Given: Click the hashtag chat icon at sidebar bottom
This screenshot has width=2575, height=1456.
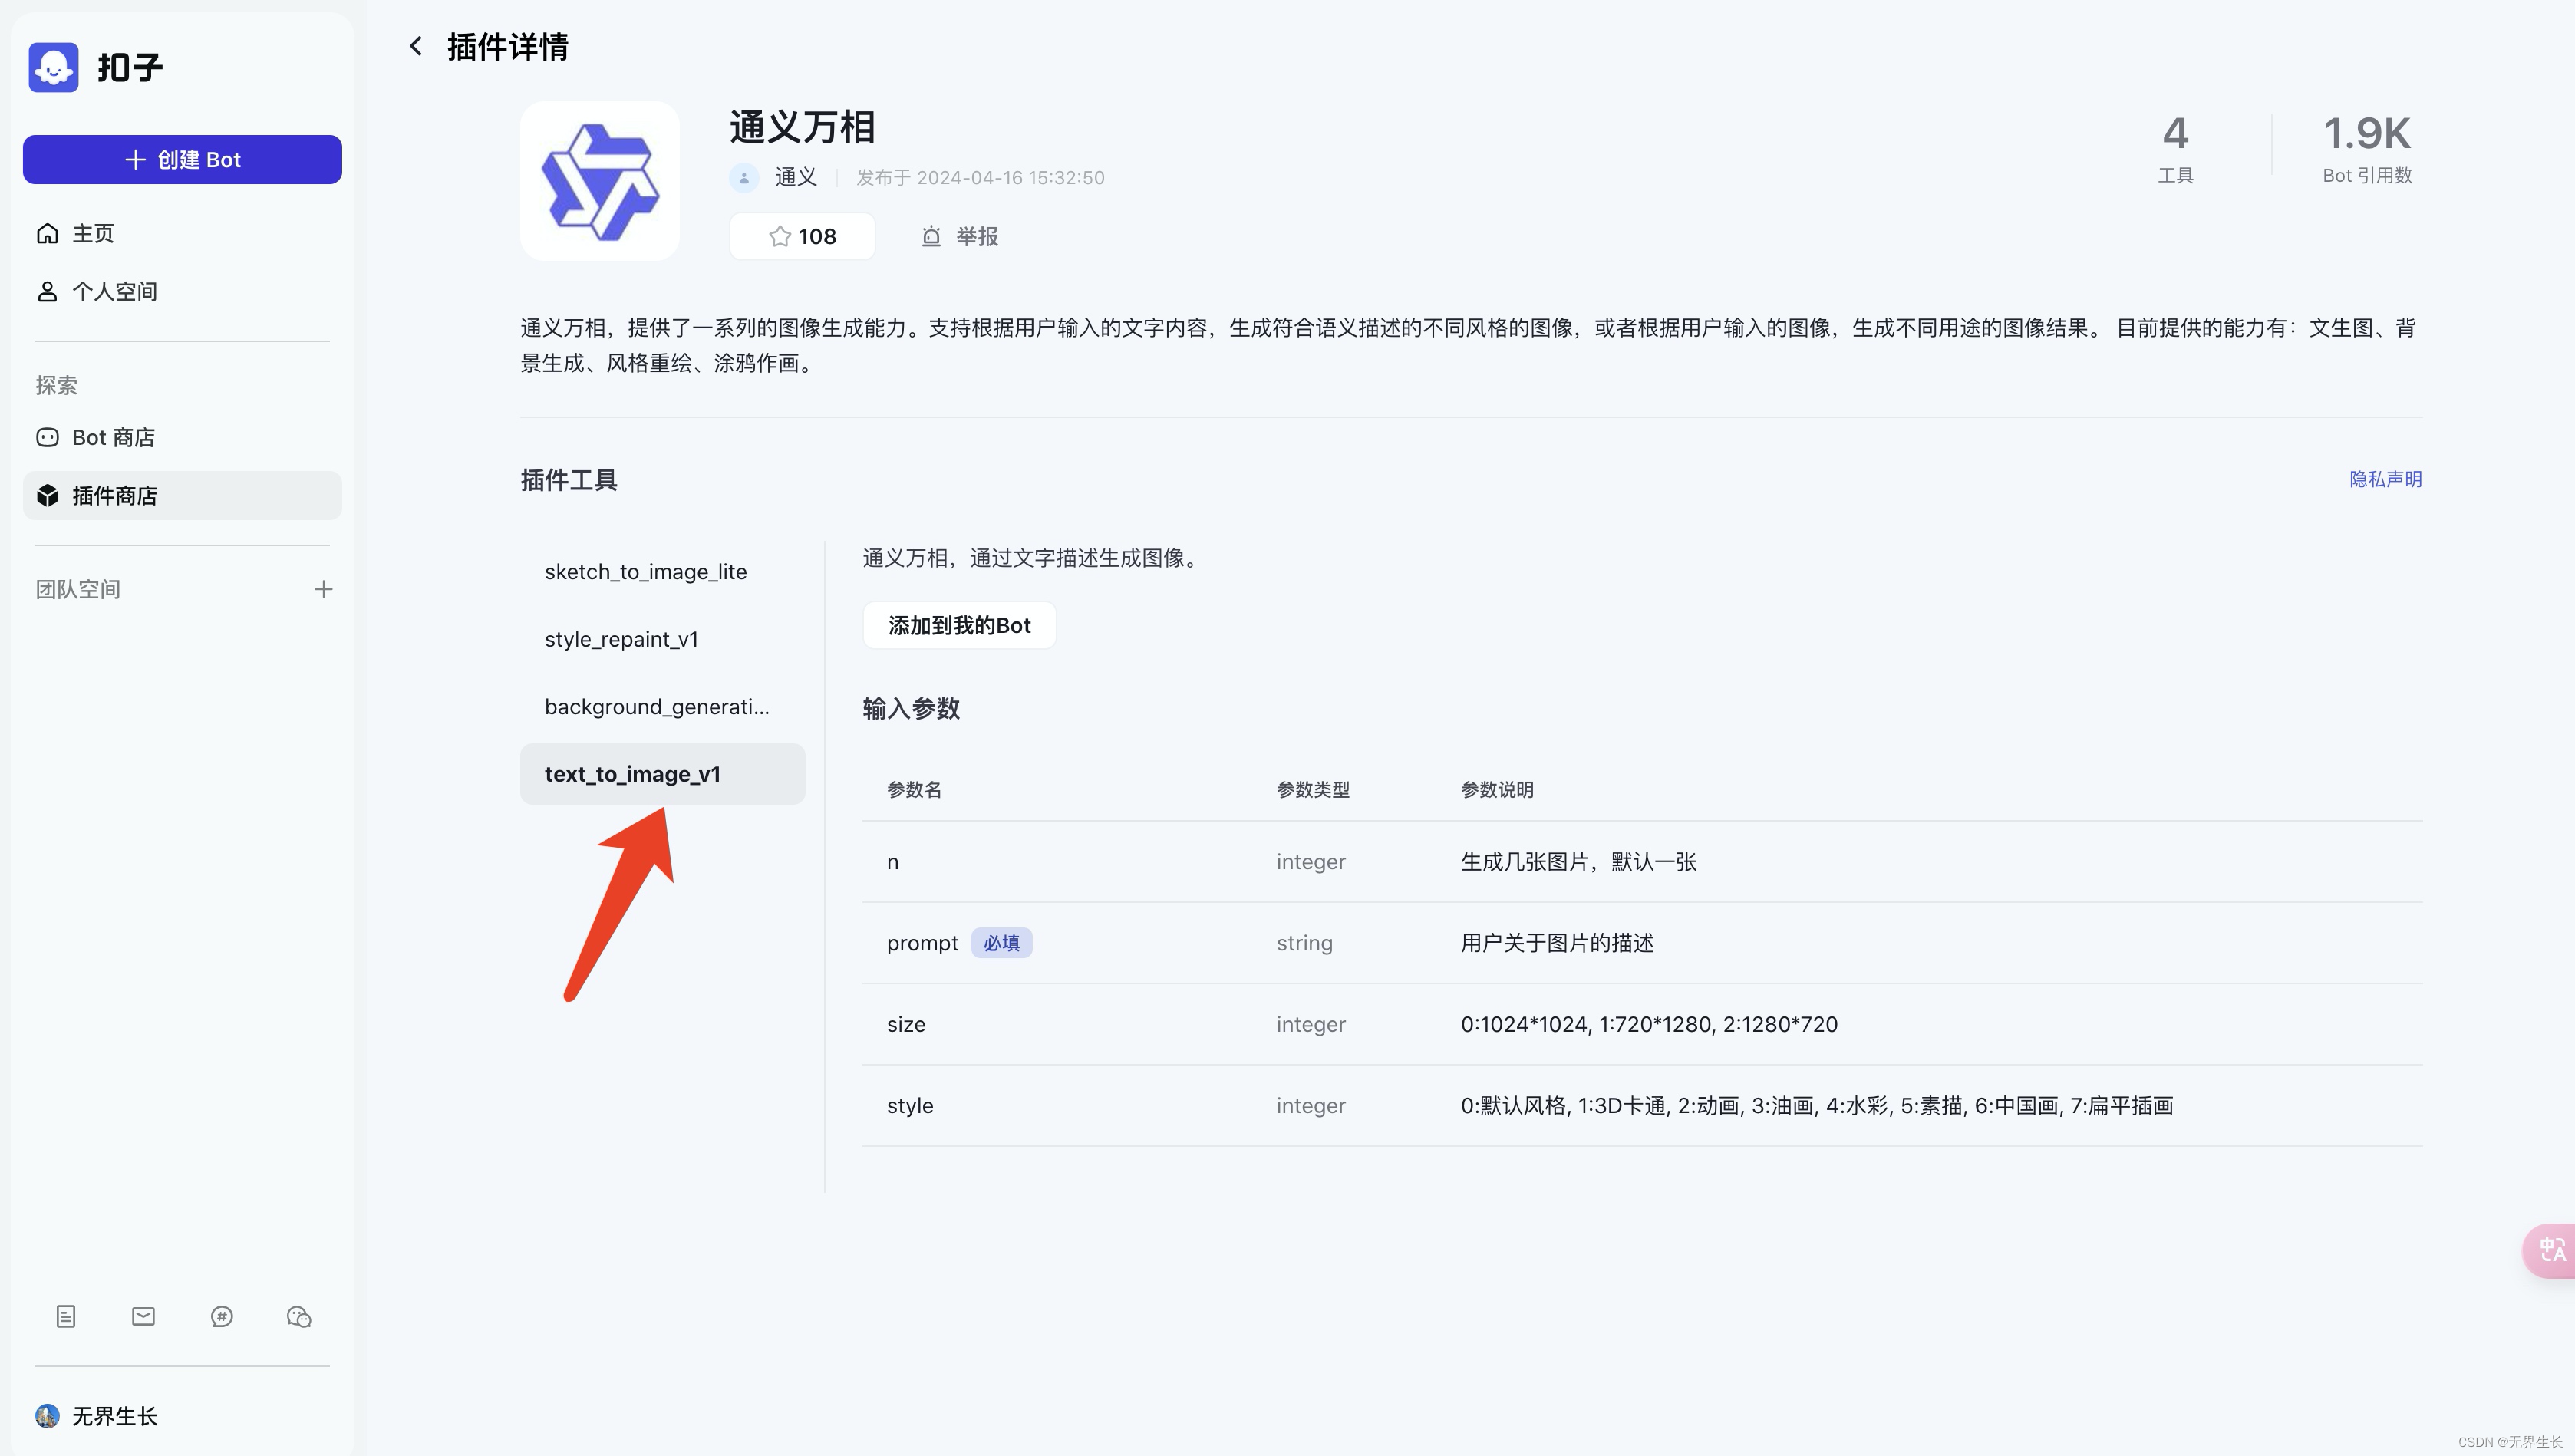Looking at the screenshot, I should 222,1316.
